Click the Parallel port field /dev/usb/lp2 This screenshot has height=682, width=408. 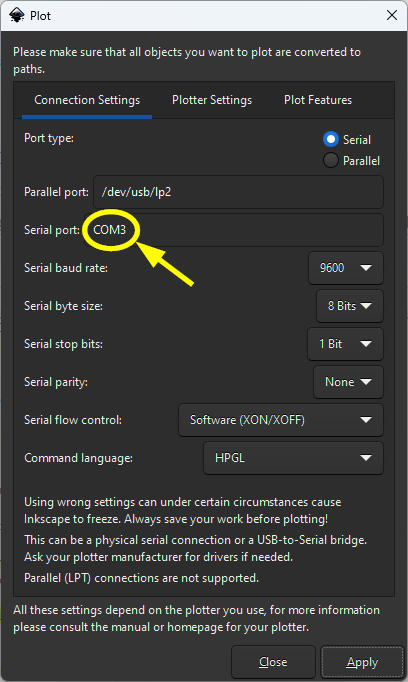[x=238, y=192]
